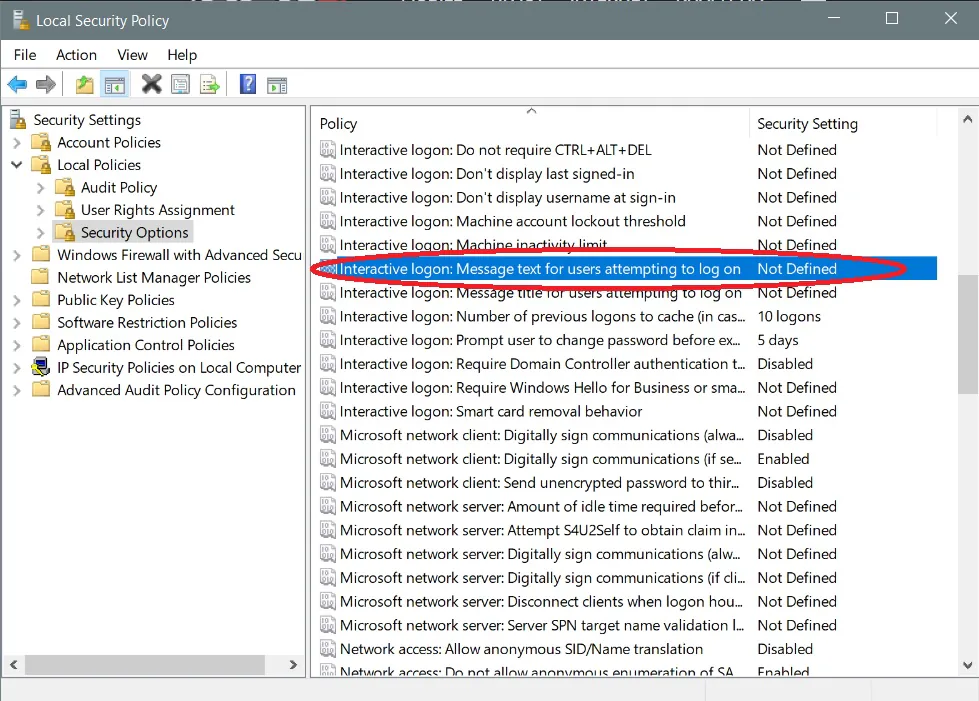Open the File menu
Viewport: 979px width, 701px height.
click(25, 55)
